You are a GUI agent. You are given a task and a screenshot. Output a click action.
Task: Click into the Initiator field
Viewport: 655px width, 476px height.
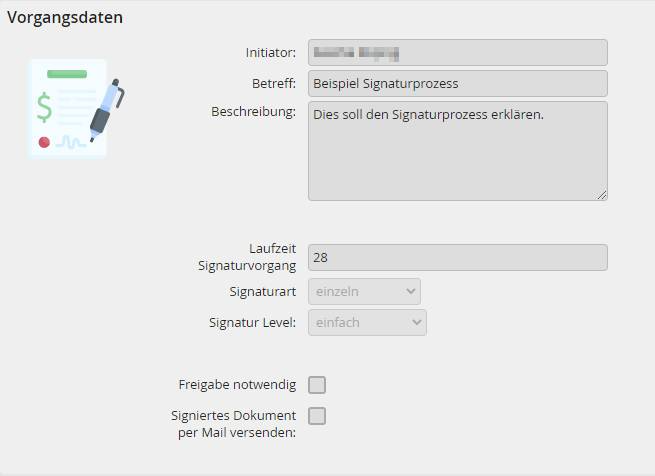(457, 52)
